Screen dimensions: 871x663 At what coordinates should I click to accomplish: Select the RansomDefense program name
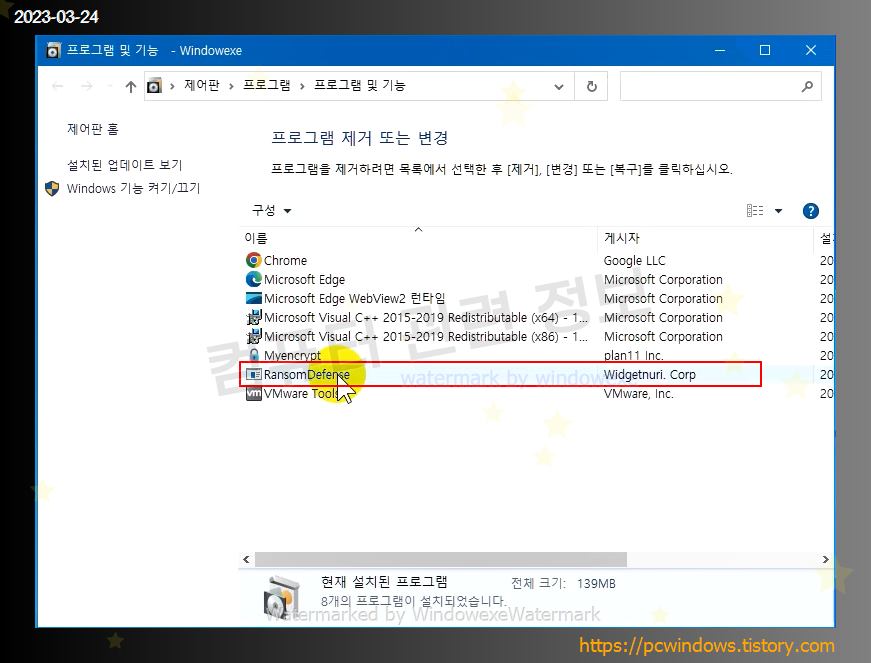307,375
